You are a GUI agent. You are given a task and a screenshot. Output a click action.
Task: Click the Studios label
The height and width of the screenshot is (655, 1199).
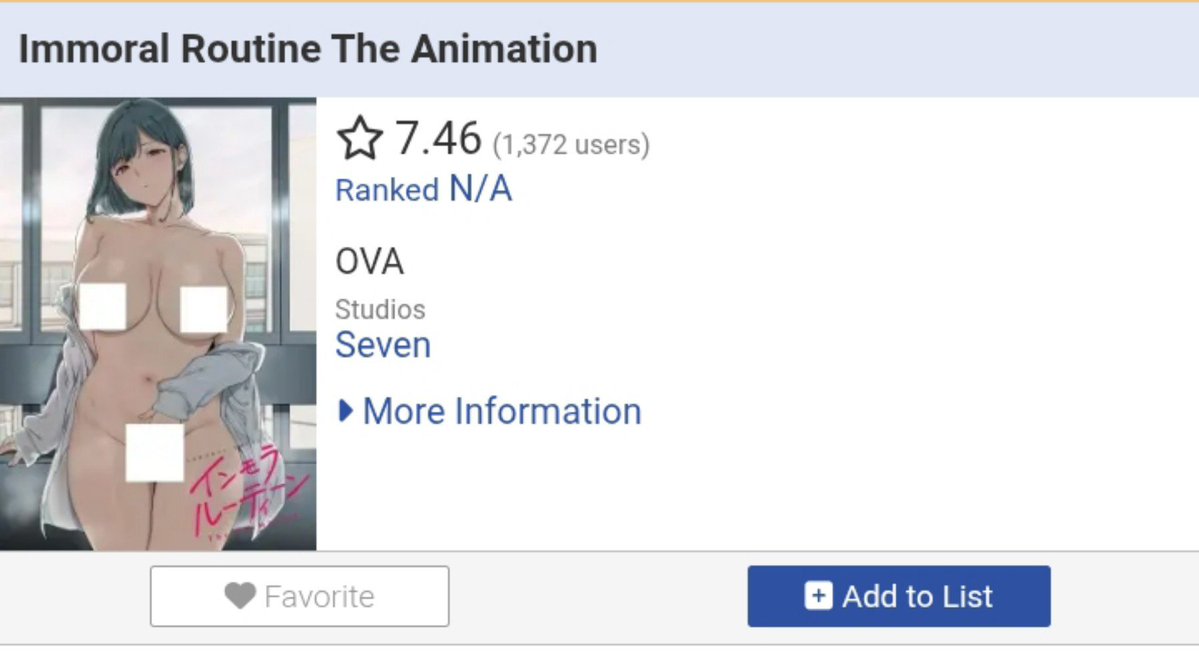pyautogui.click(x=380, y=310)
